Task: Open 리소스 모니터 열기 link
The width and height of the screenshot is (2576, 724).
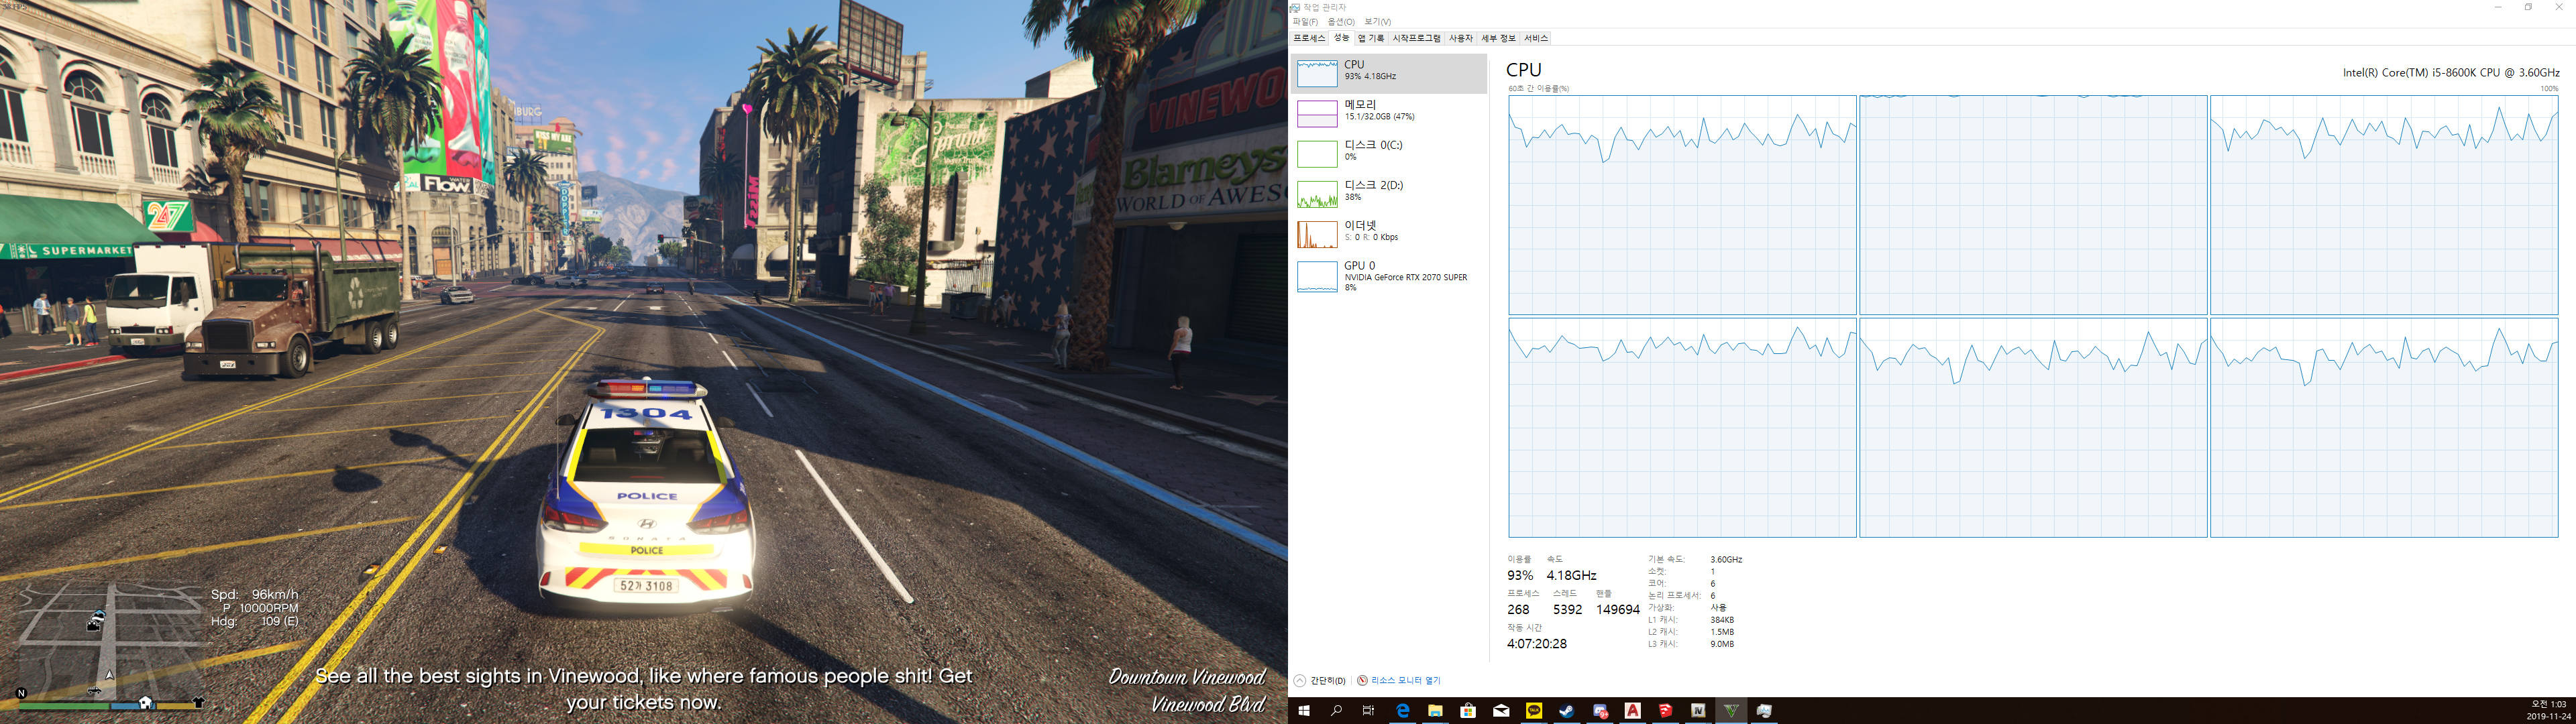Action: click(x=1406, y=681)
